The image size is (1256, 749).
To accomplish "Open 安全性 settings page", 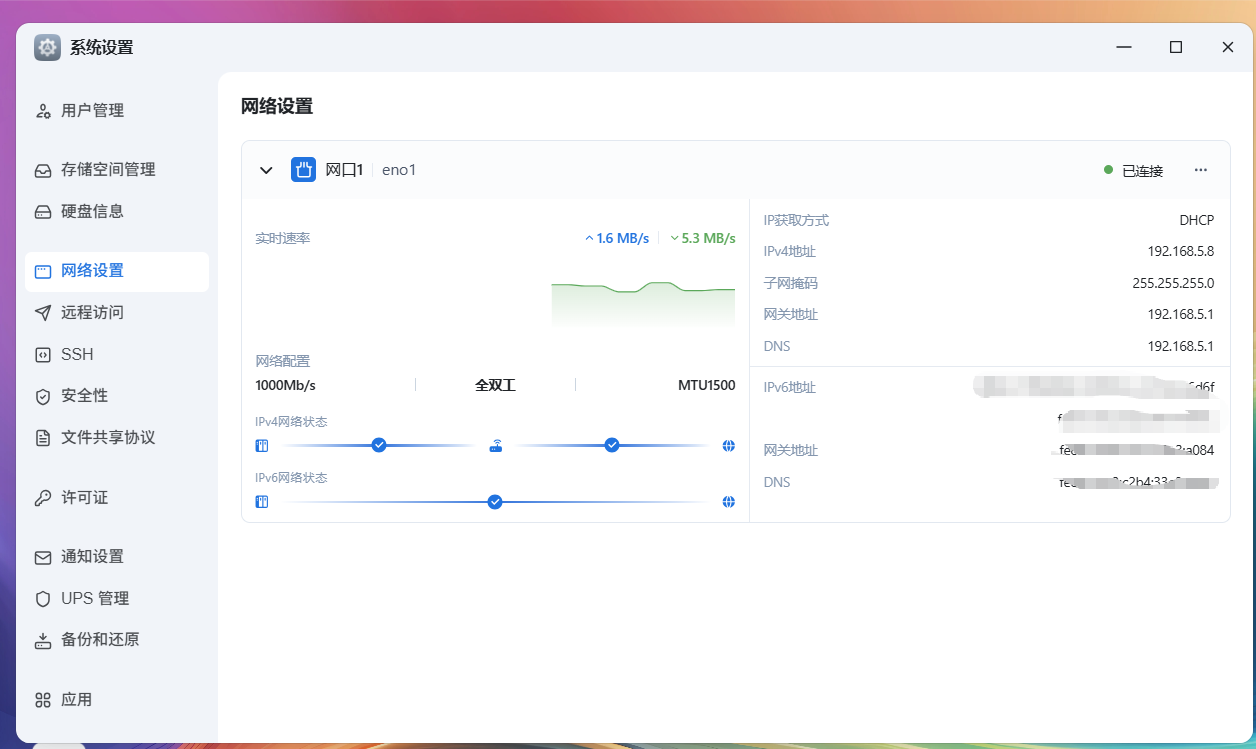I will point(117,396).
